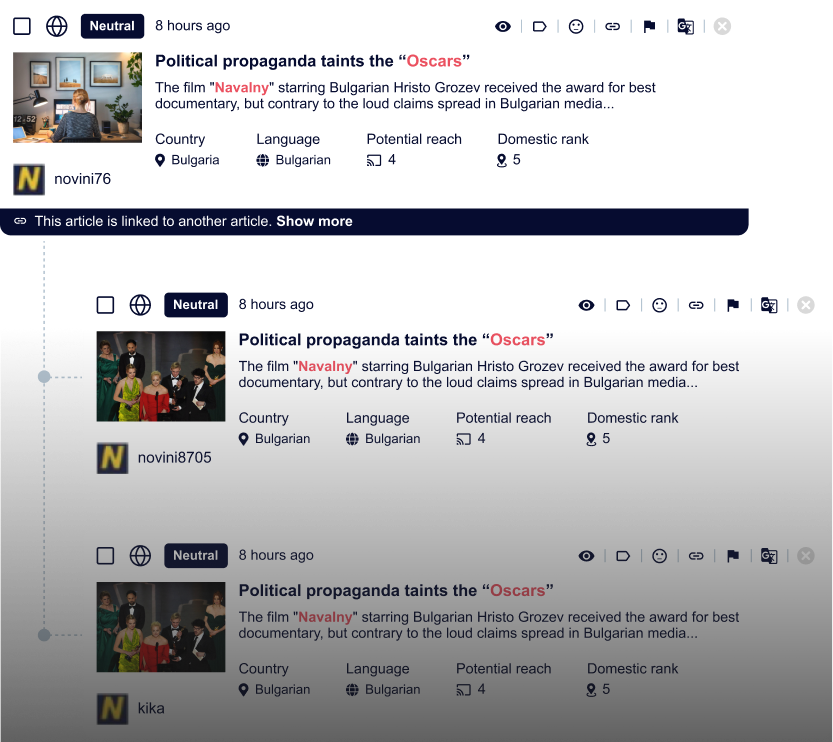This screenshot has width=833, height=742.
Task: Open the desk workspace thumbnail of novini76 article
Action: pos(78,97)
